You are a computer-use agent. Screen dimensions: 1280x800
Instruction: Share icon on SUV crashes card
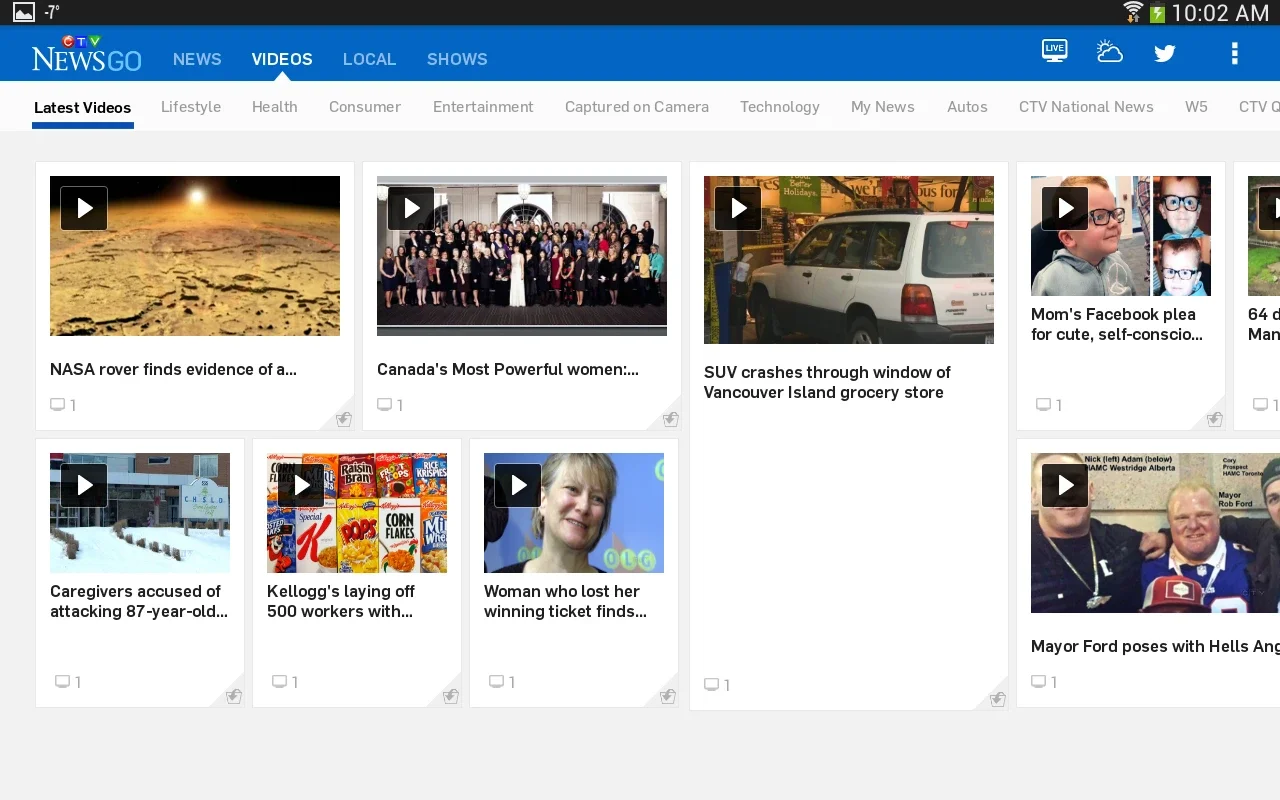(x=997, y=699)
